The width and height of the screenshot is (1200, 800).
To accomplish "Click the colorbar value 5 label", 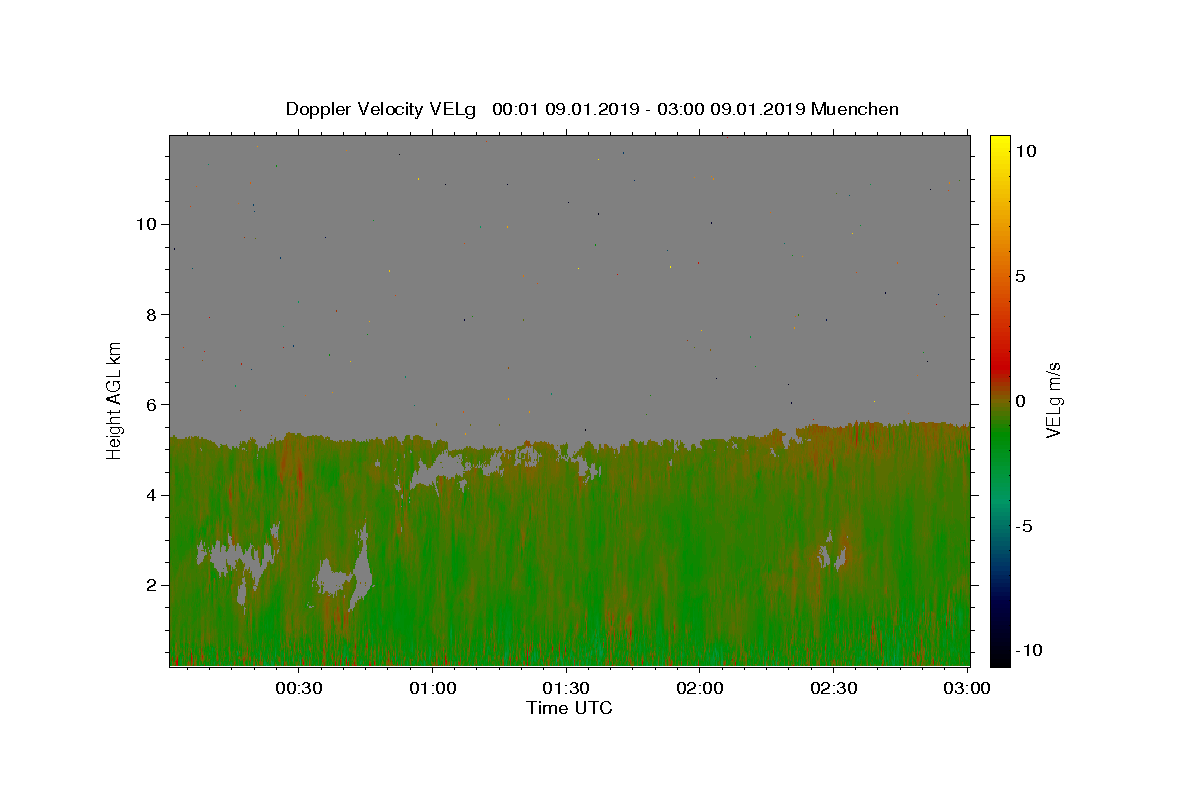I will 1020,276.
